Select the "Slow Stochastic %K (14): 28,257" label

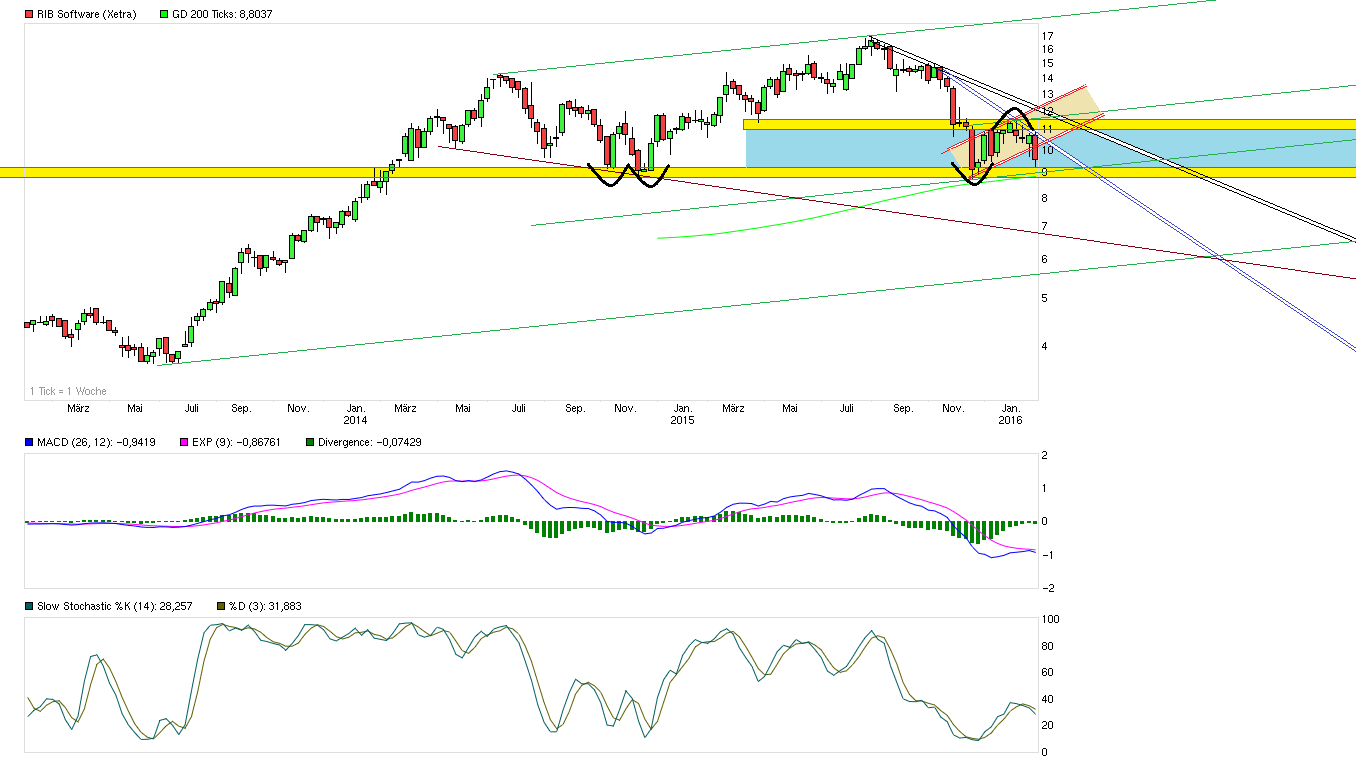[115, 606]
